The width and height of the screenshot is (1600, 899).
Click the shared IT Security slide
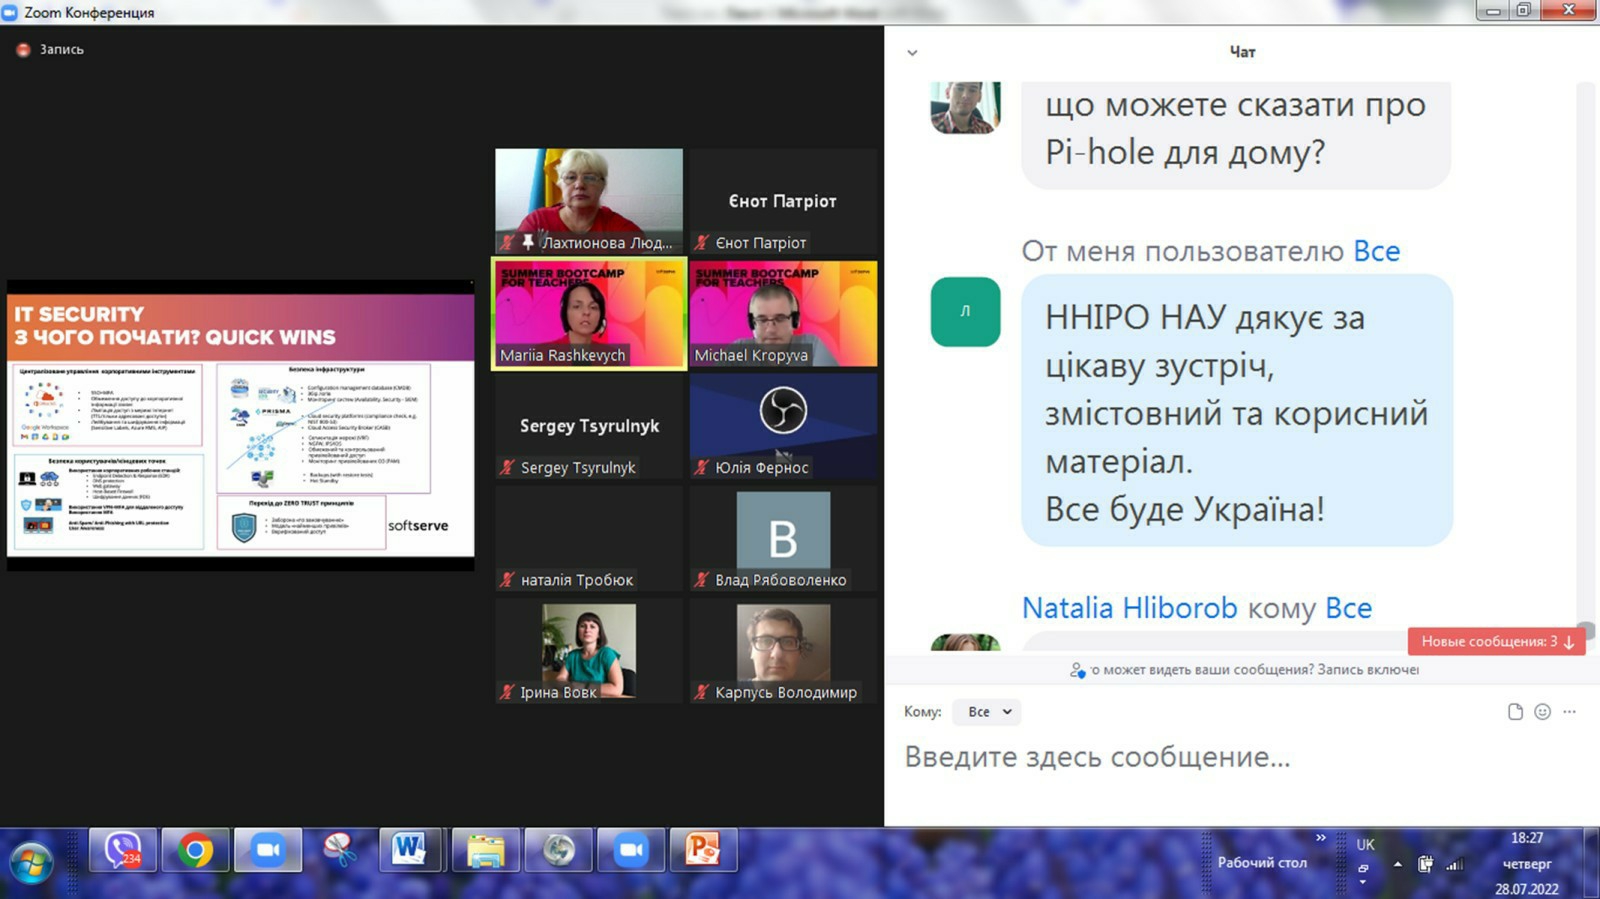[240, 425]
